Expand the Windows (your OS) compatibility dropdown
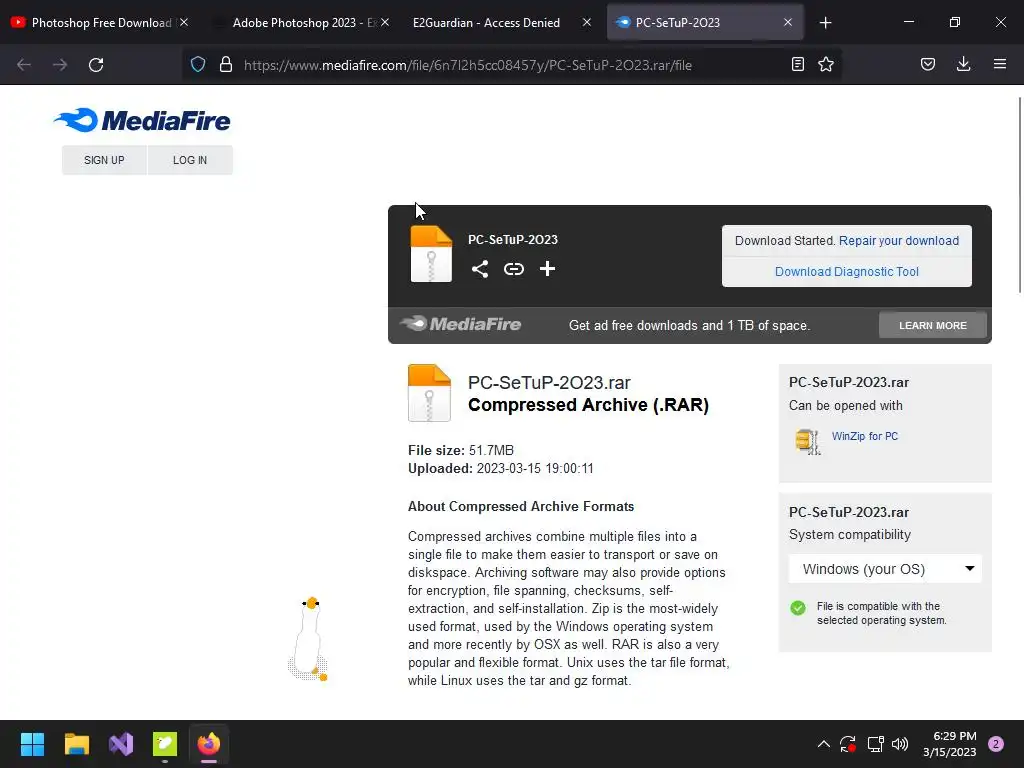1024x768 pixels. tap(885, 569)
